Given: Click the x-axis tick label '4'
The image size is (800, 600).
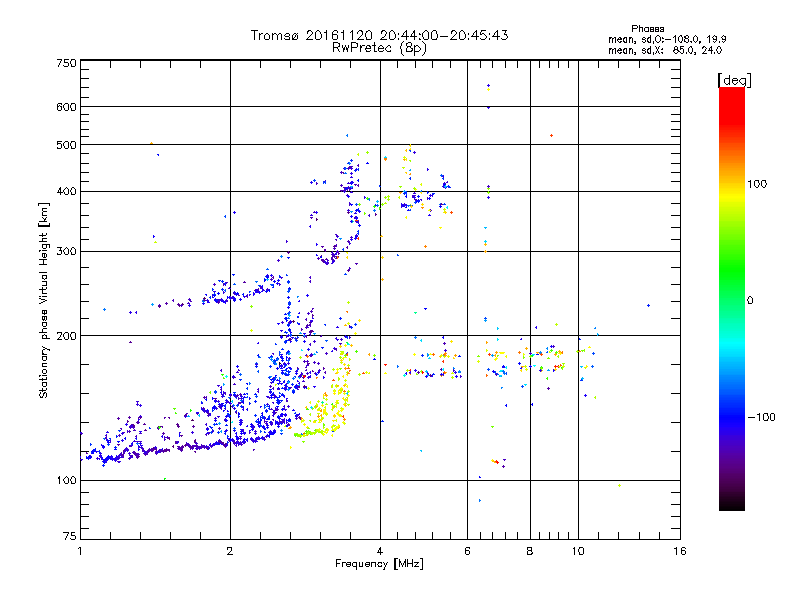Looking at the screenshot, I should pos(380,551).
